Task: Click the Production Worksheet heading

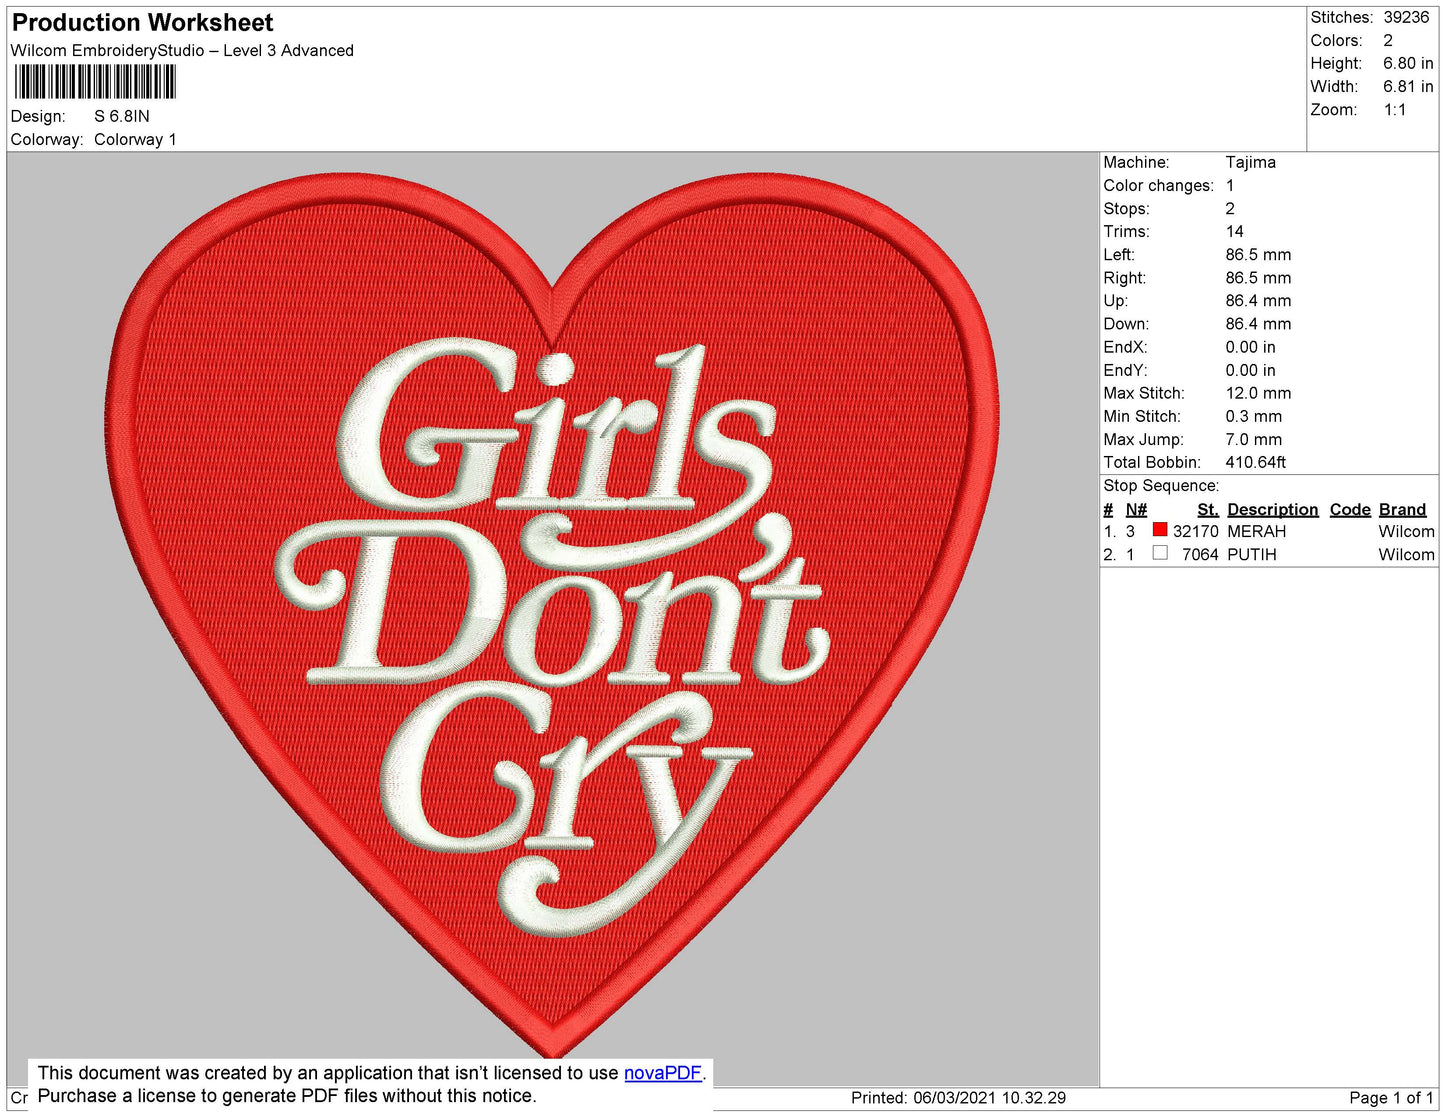Action: click(x=142, y=22)
